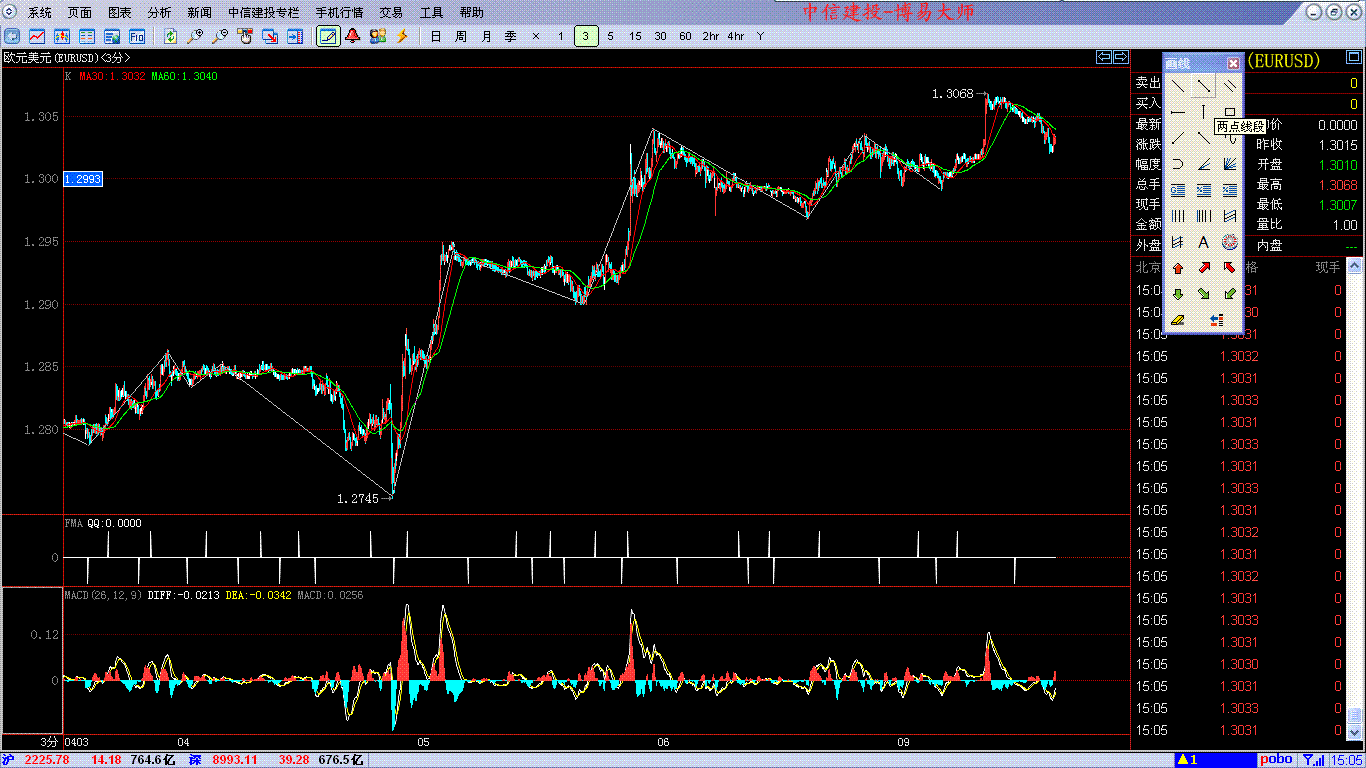
Task: Click the hand pointer toolbar icon
Action: (245, 36)
